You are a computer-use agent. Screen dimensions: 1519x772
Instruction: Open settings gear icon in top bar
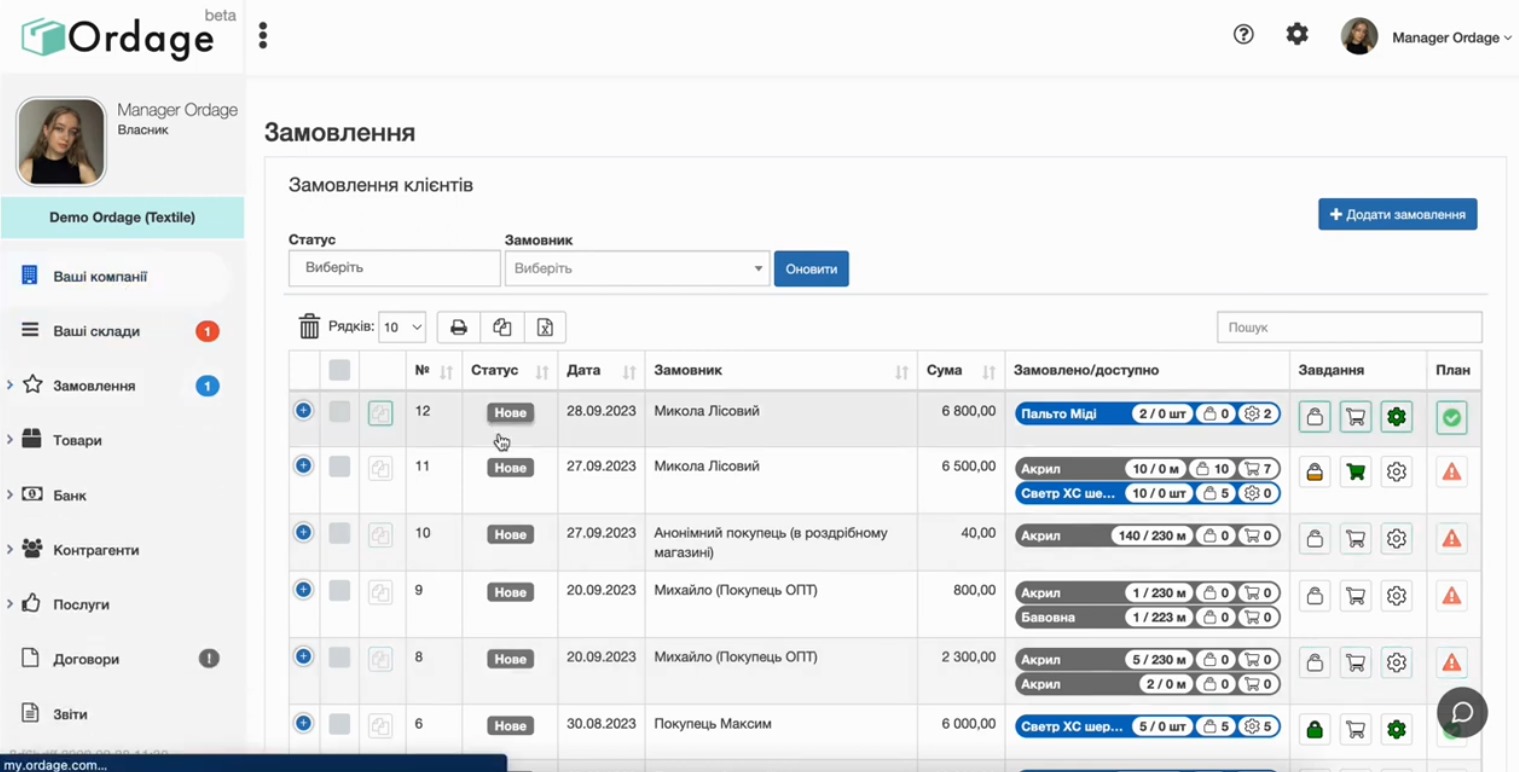tap(1297, 35)
